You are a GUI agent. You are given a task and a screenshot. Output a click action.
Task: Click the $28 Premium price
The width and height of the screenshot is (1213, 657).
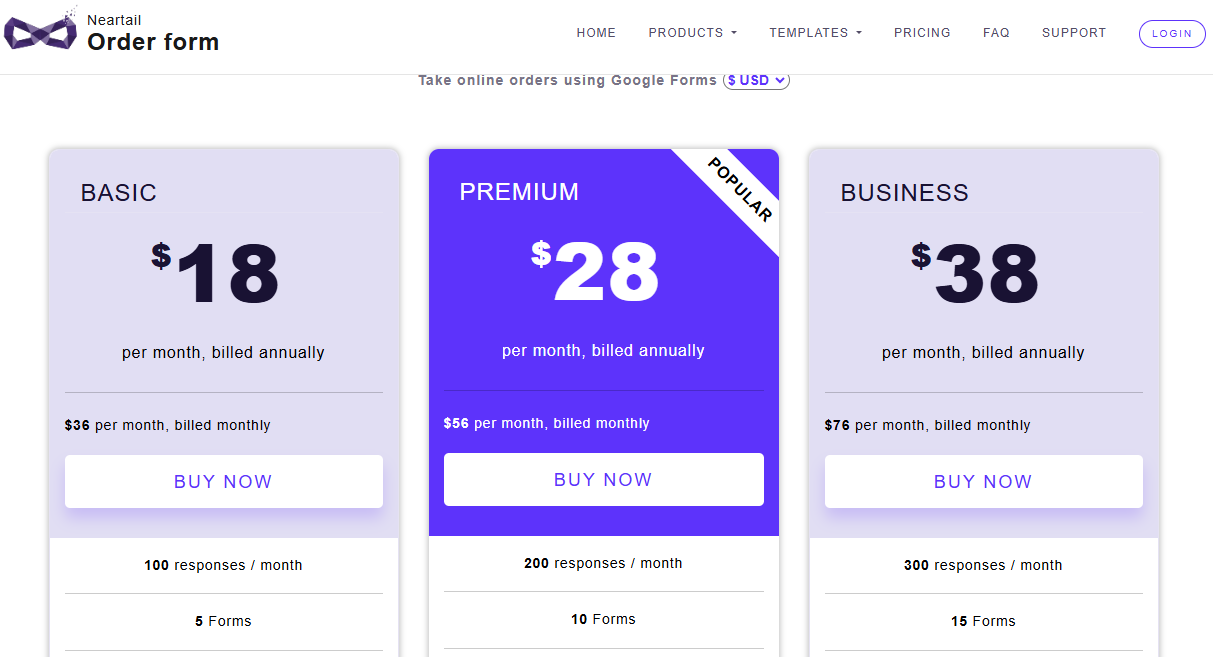click(596, 271)
